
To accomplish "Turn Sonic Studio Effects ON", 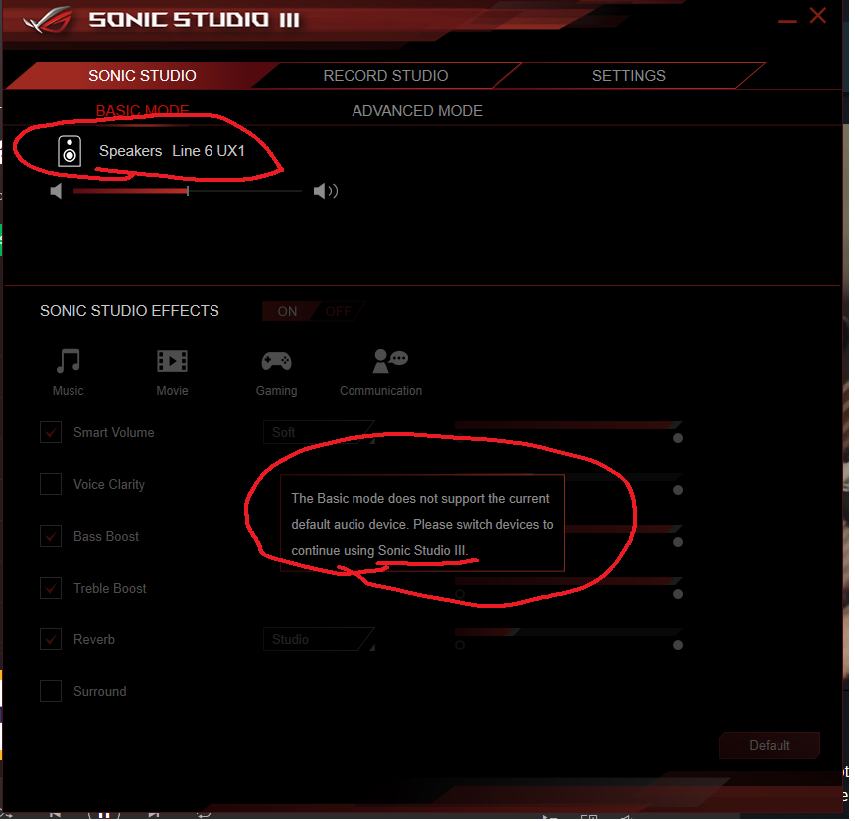I will pos(287,312).
